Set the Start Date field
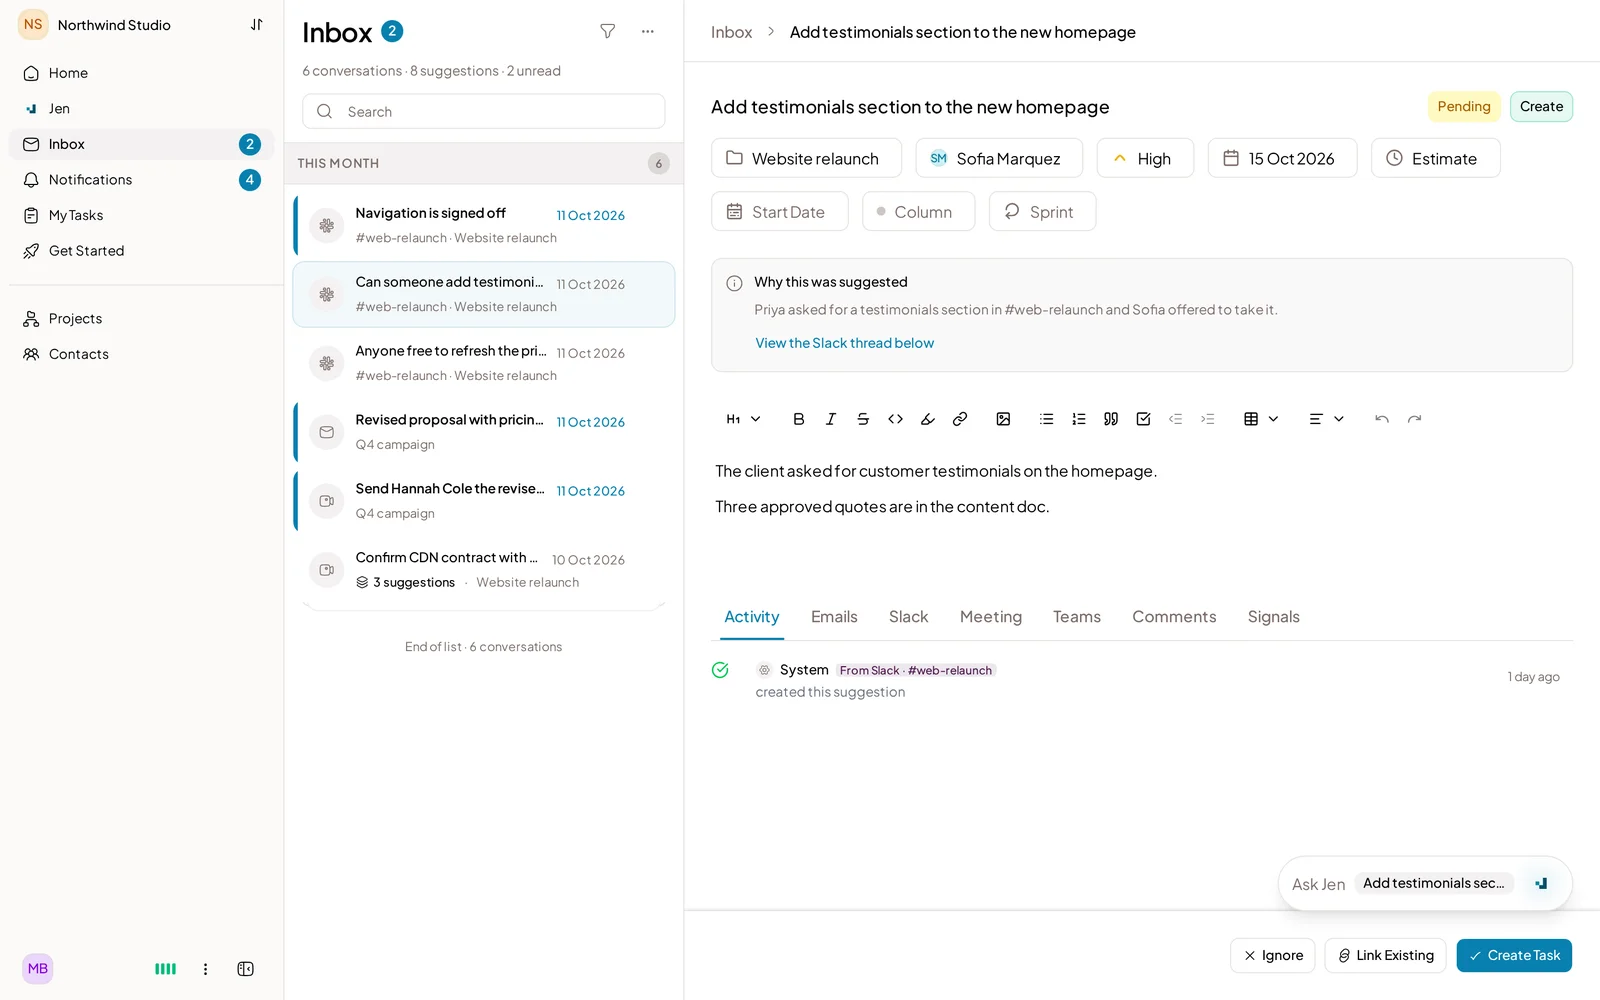The image size is (1600, 1000). [780, 212]
